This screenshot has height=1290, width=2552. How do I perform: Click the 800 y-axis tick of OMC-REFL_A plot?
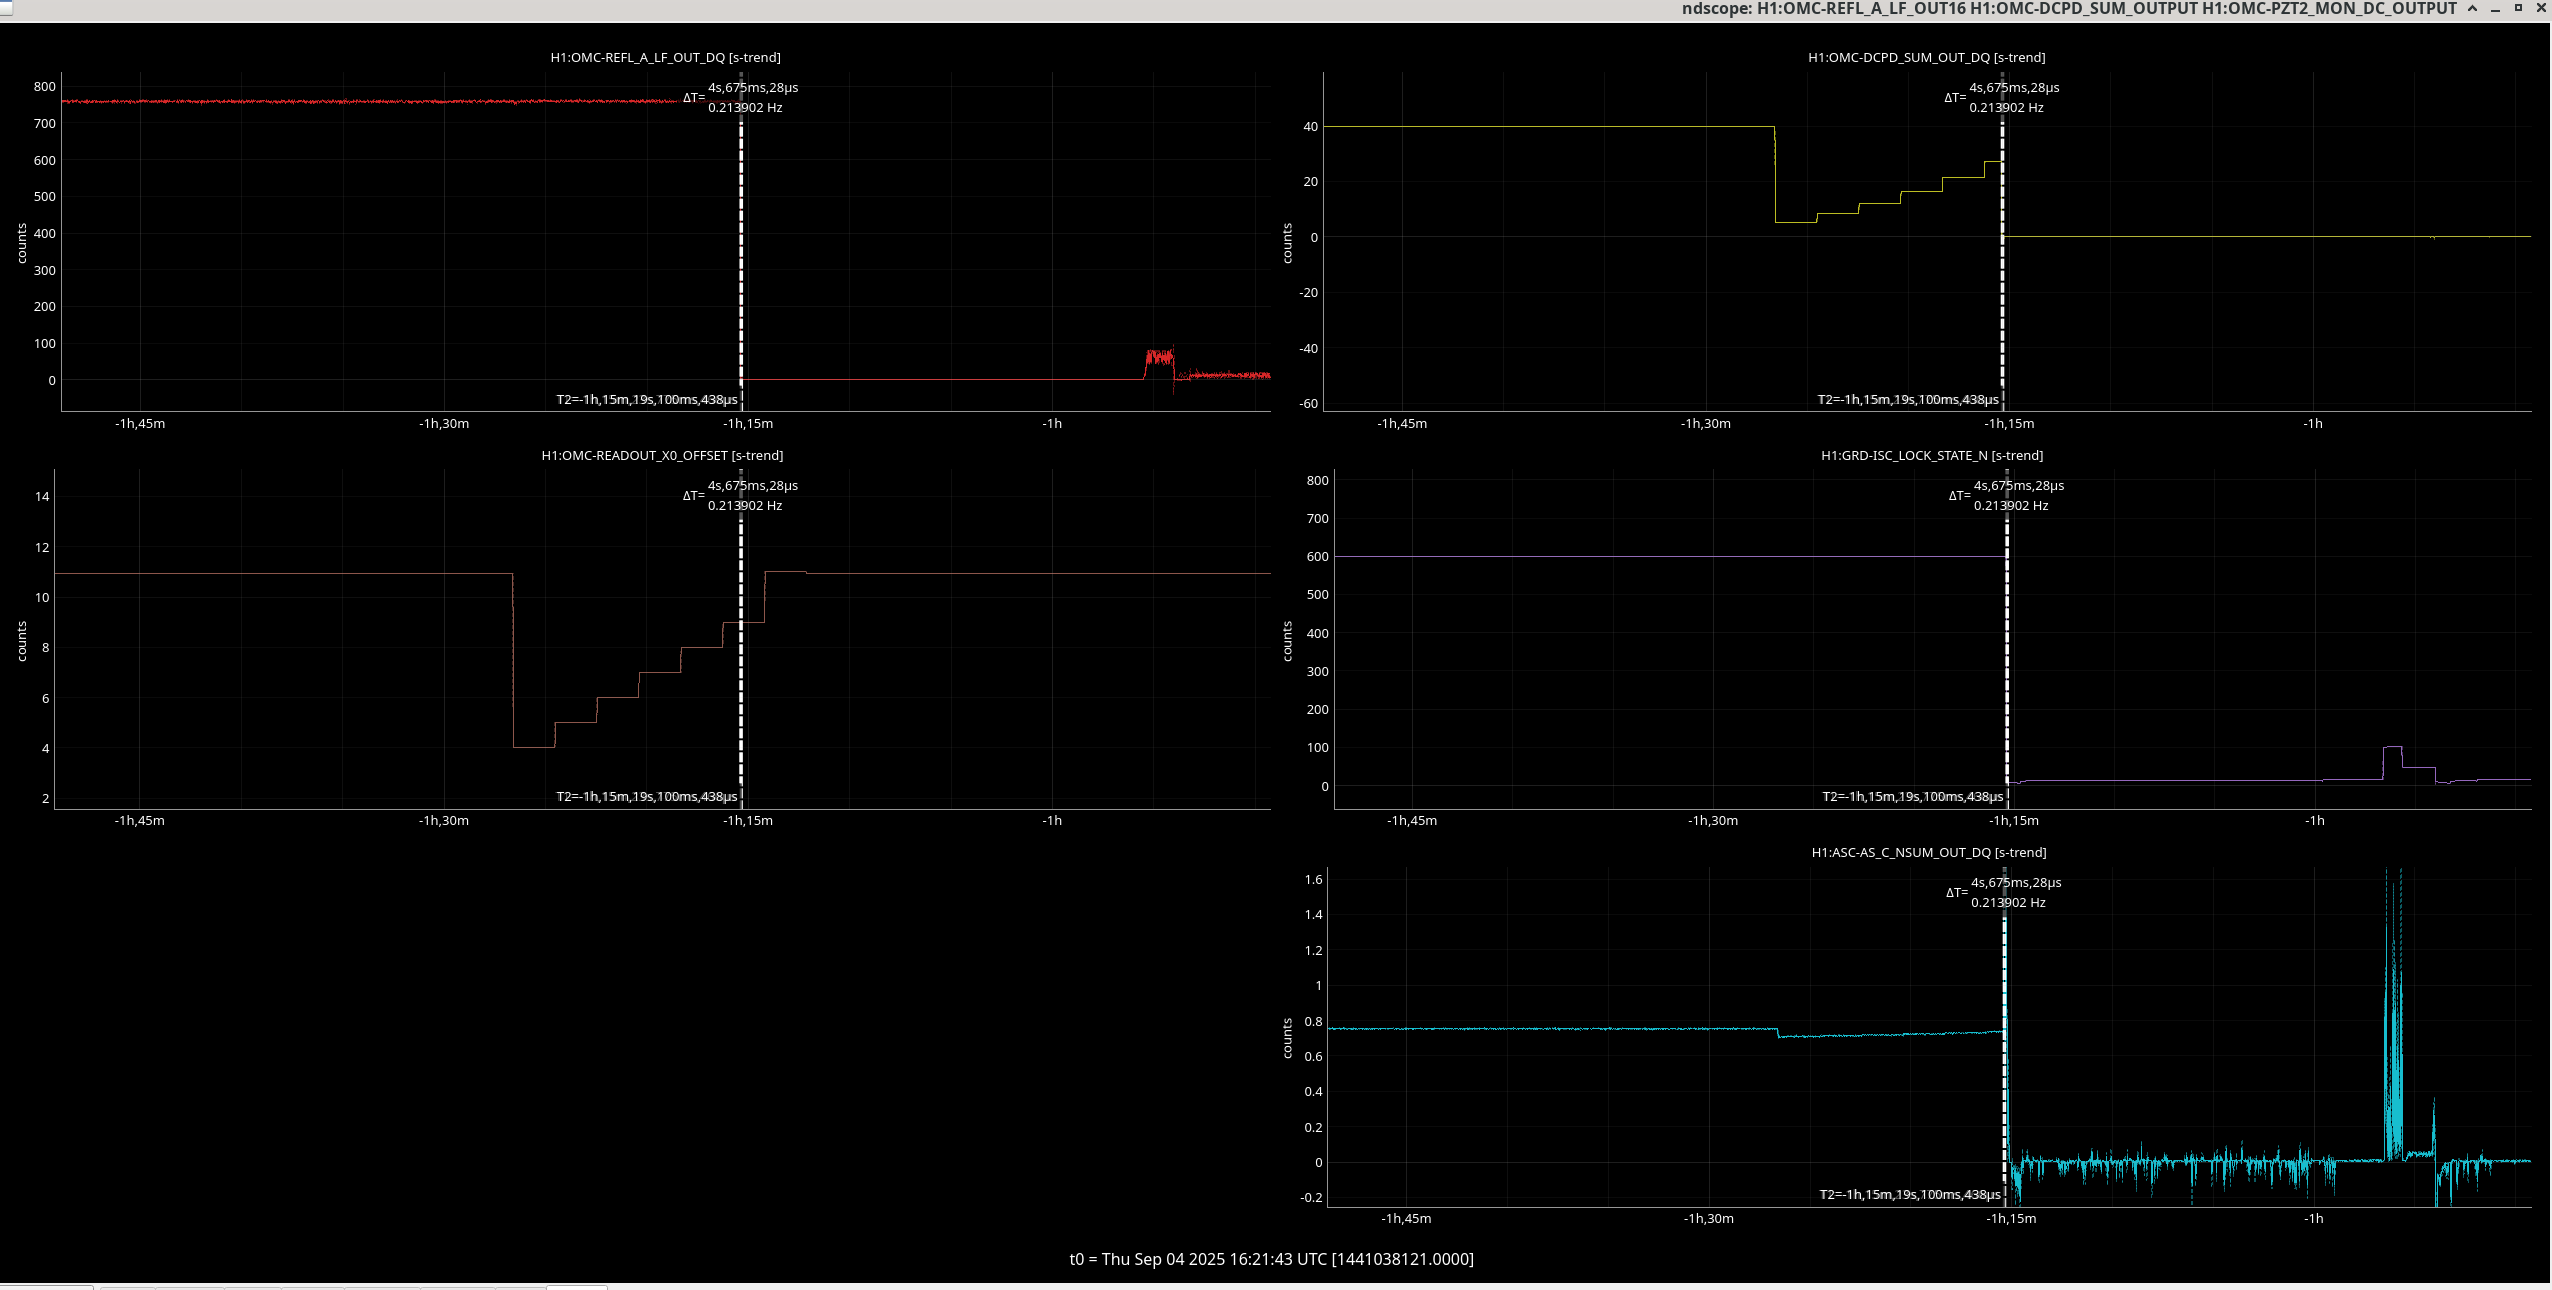(45, 87)
